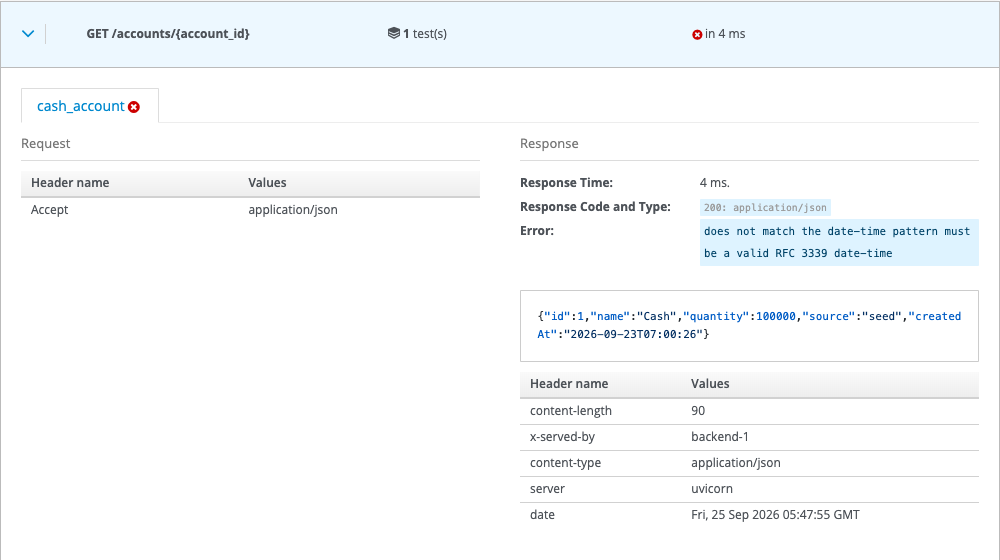Screen dimensions: 1000x560
Task: Select the Accept value application/json cell
Action: click(x=293, y=210)
